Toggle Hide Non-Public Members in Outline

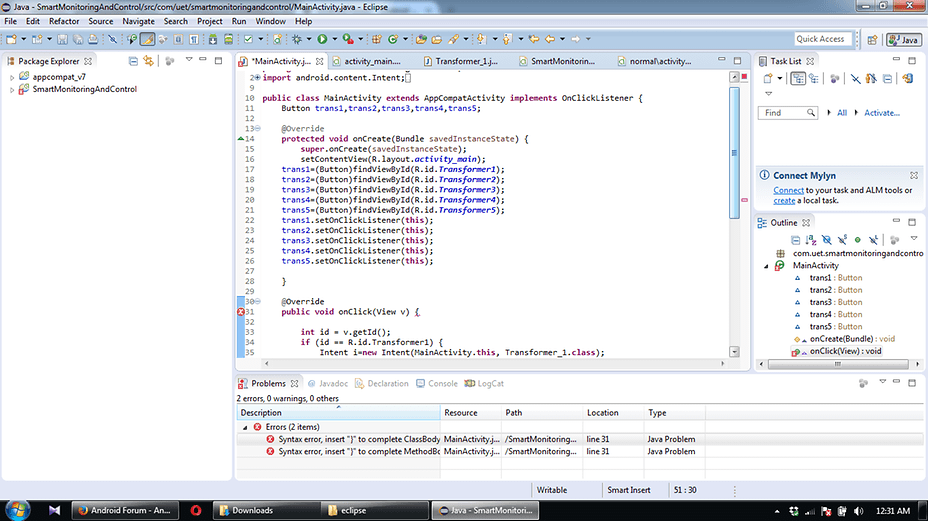coord(858,240)
